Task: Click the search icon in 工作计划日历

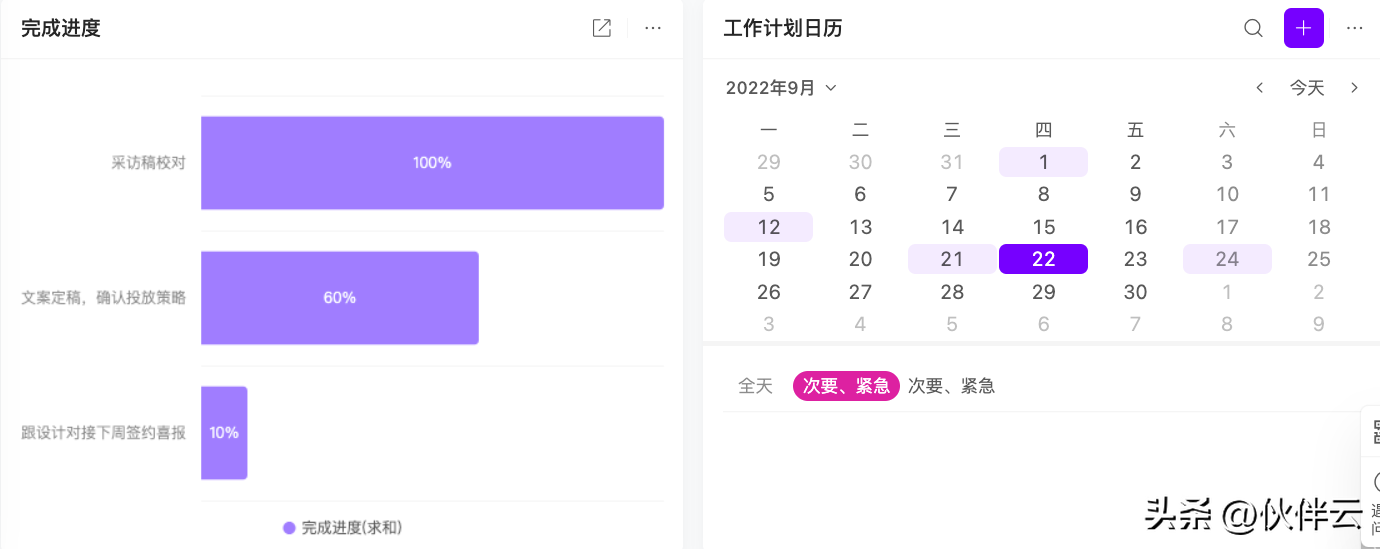Action: [1253, 28]
